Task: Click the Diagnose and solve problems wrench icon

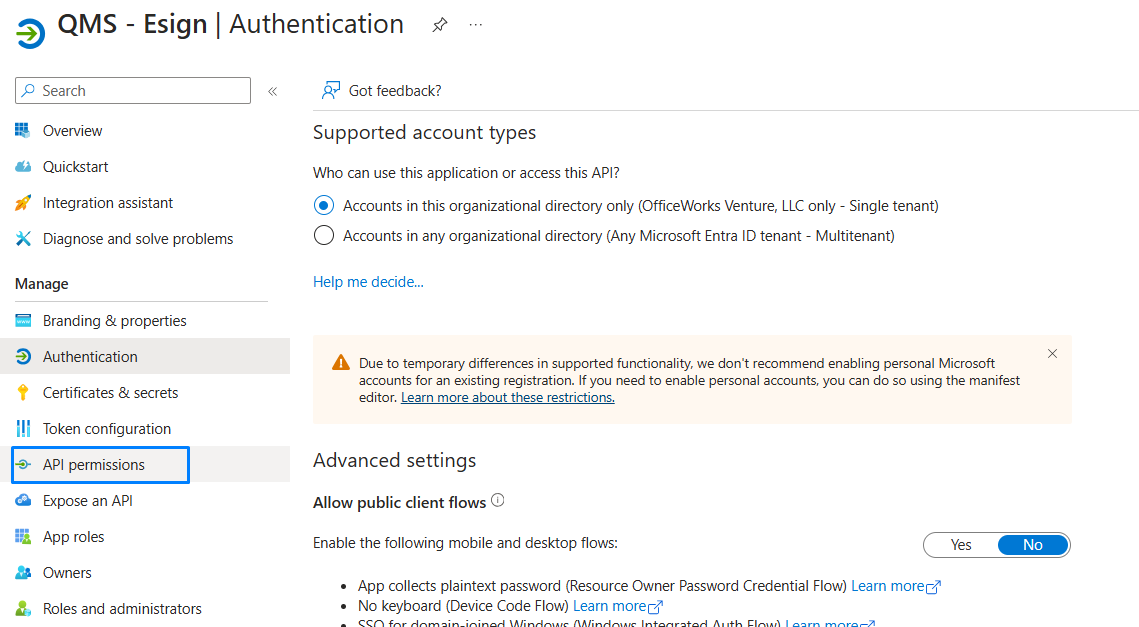Action: pos(23,238)
